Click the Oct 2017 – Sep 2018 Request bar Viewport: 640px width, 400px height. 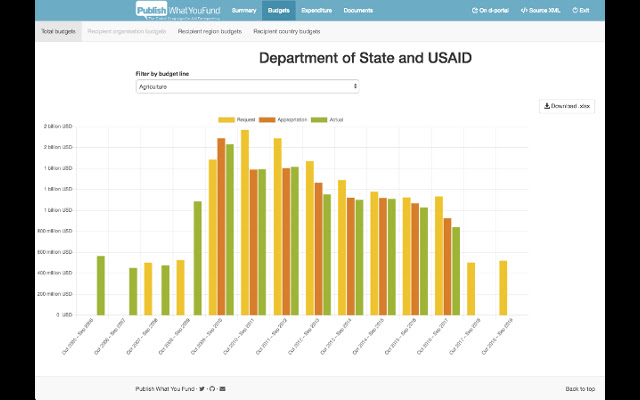coord(471,289)
